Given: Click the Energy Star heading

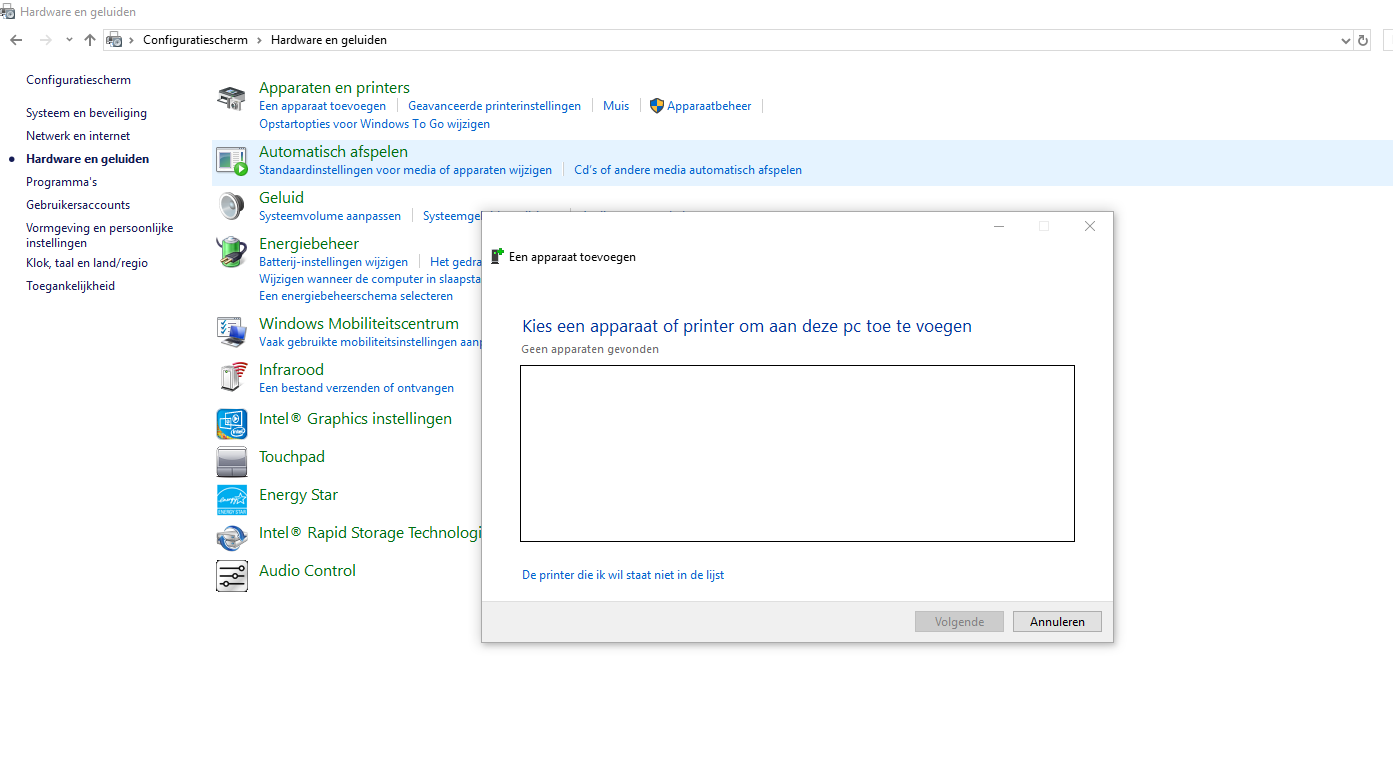Looking at the screenshot, I should 298,495.
